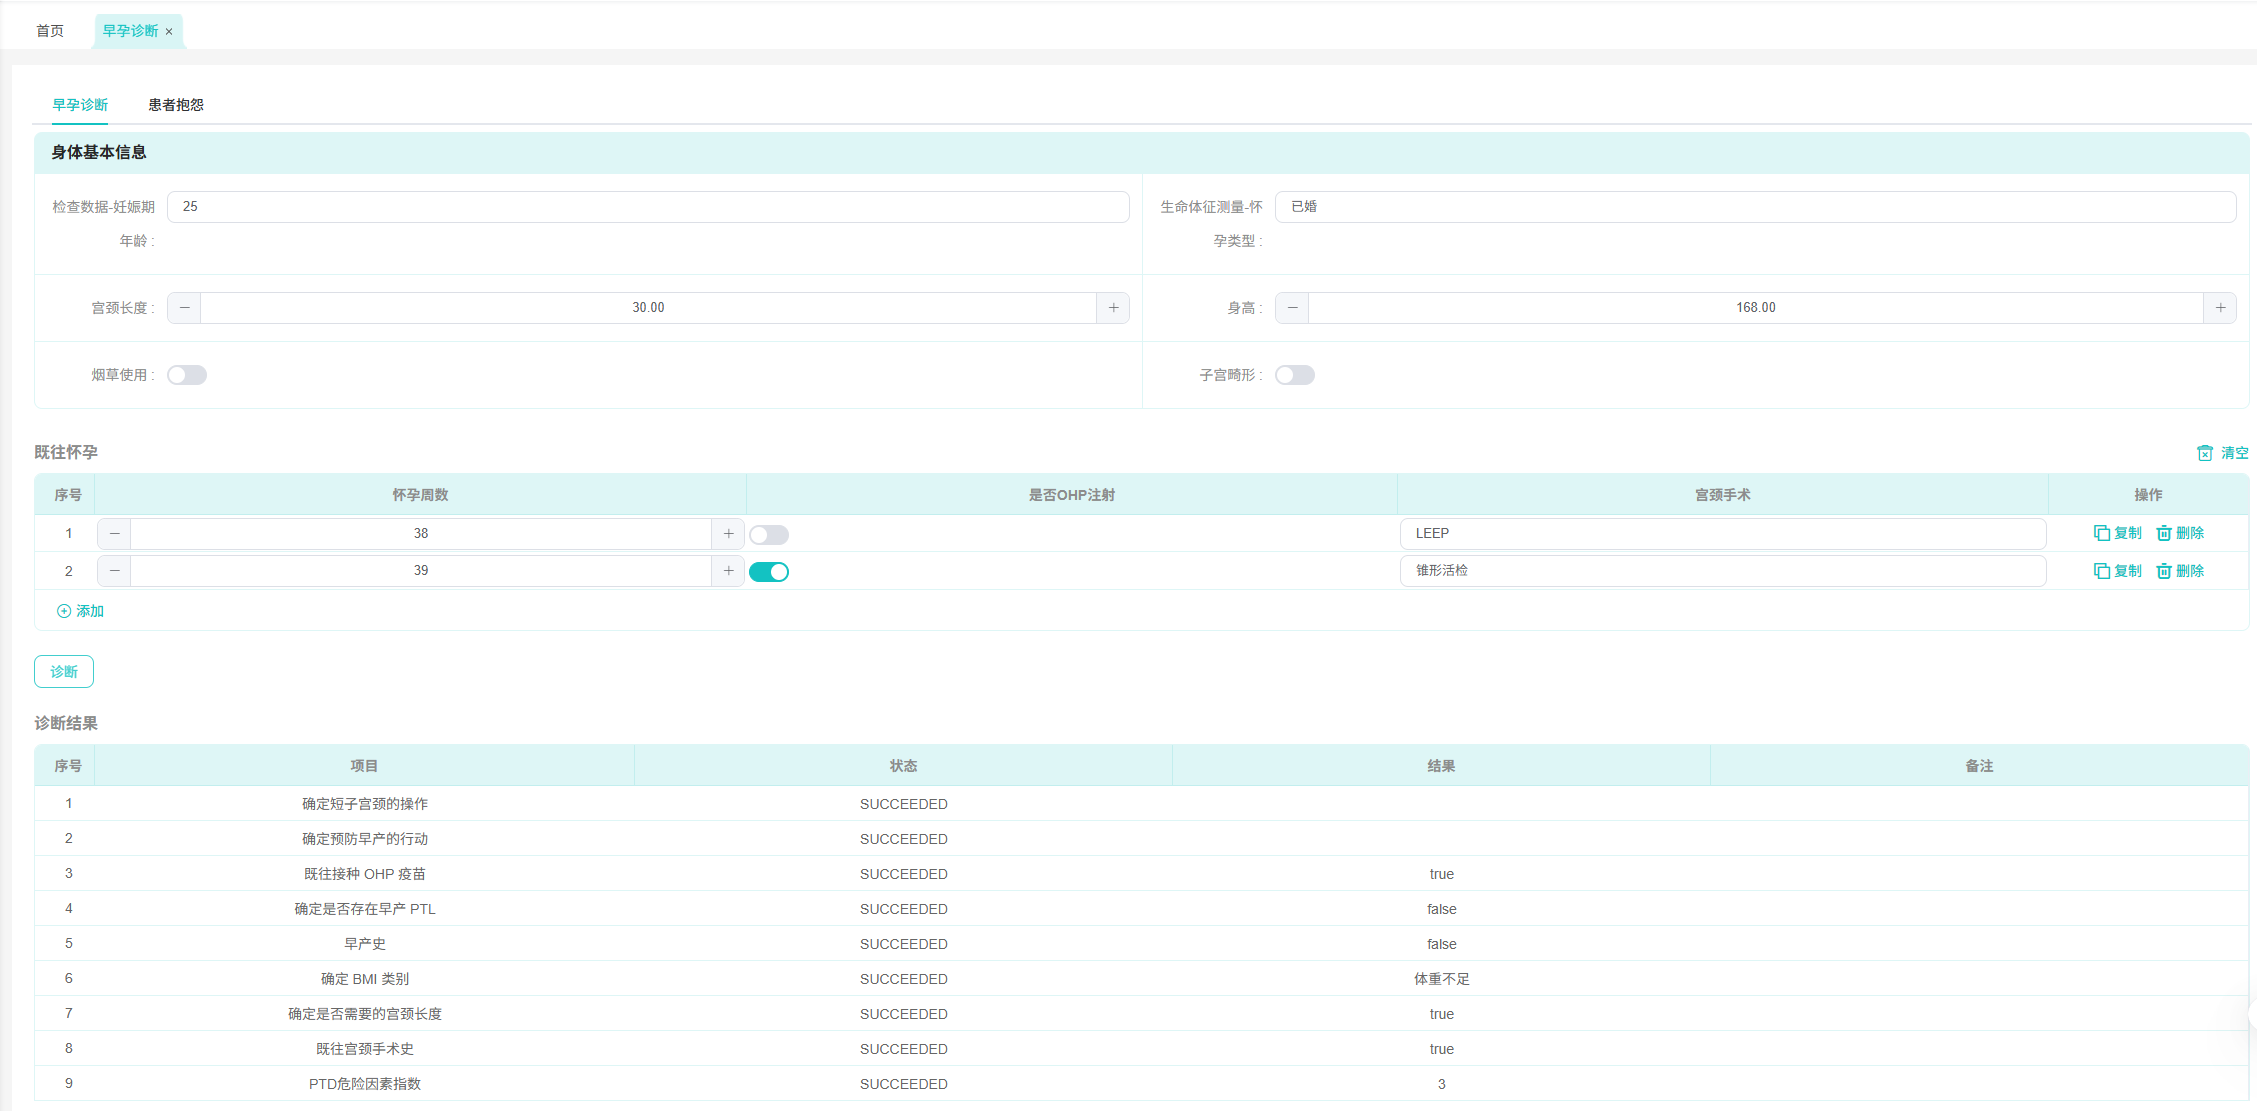Click the 添加 plus circle icon
This screenshot has width=2257, height=1111.
pos(64,611)
